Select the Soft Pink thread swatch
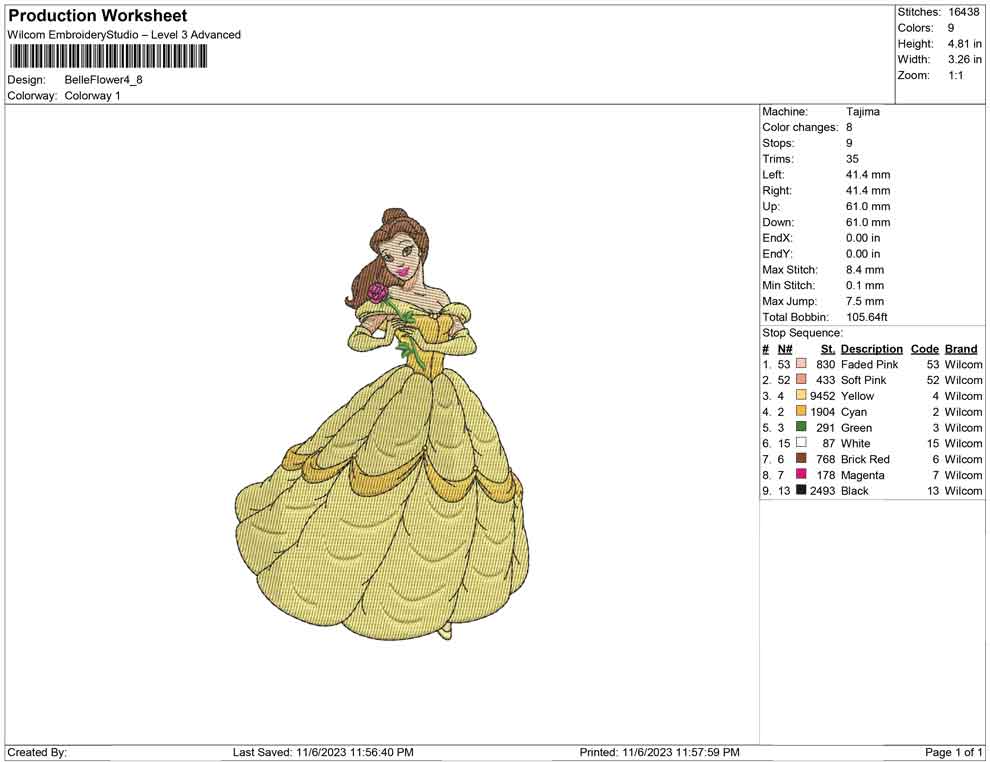 [801, 380]
